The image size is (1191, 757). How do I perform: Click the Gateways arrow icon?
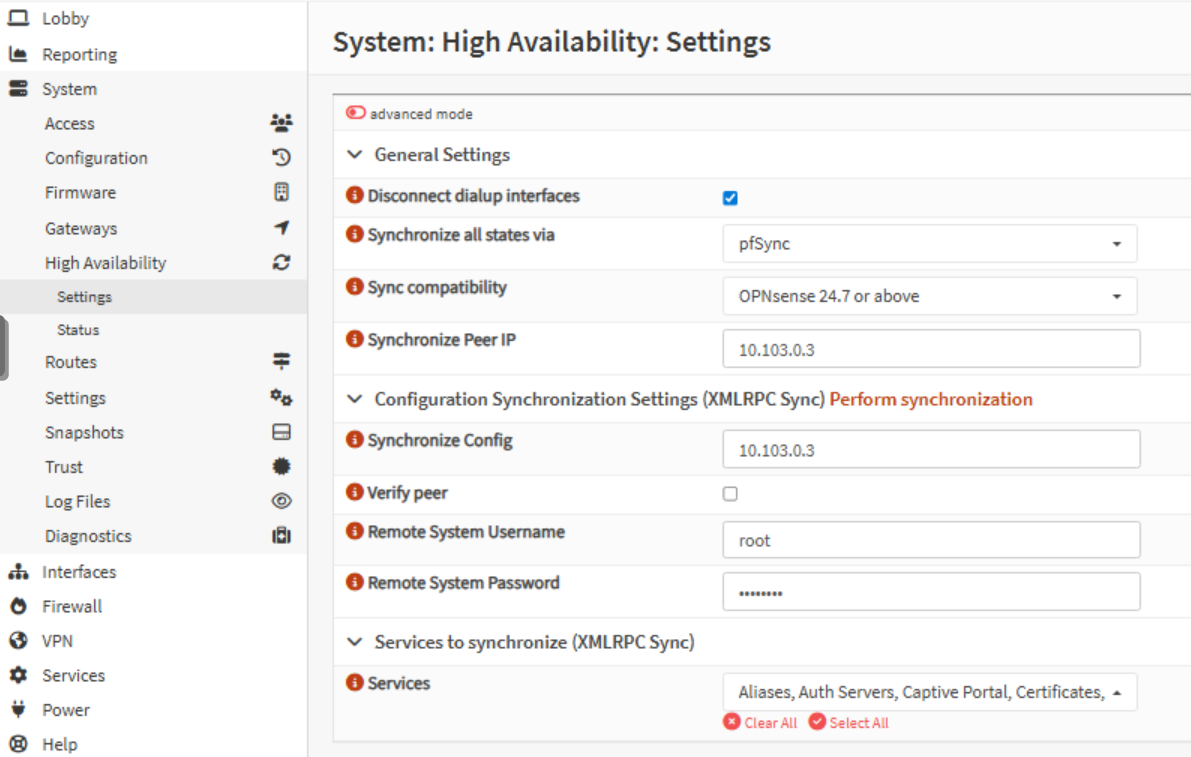(x=281, y=228)
